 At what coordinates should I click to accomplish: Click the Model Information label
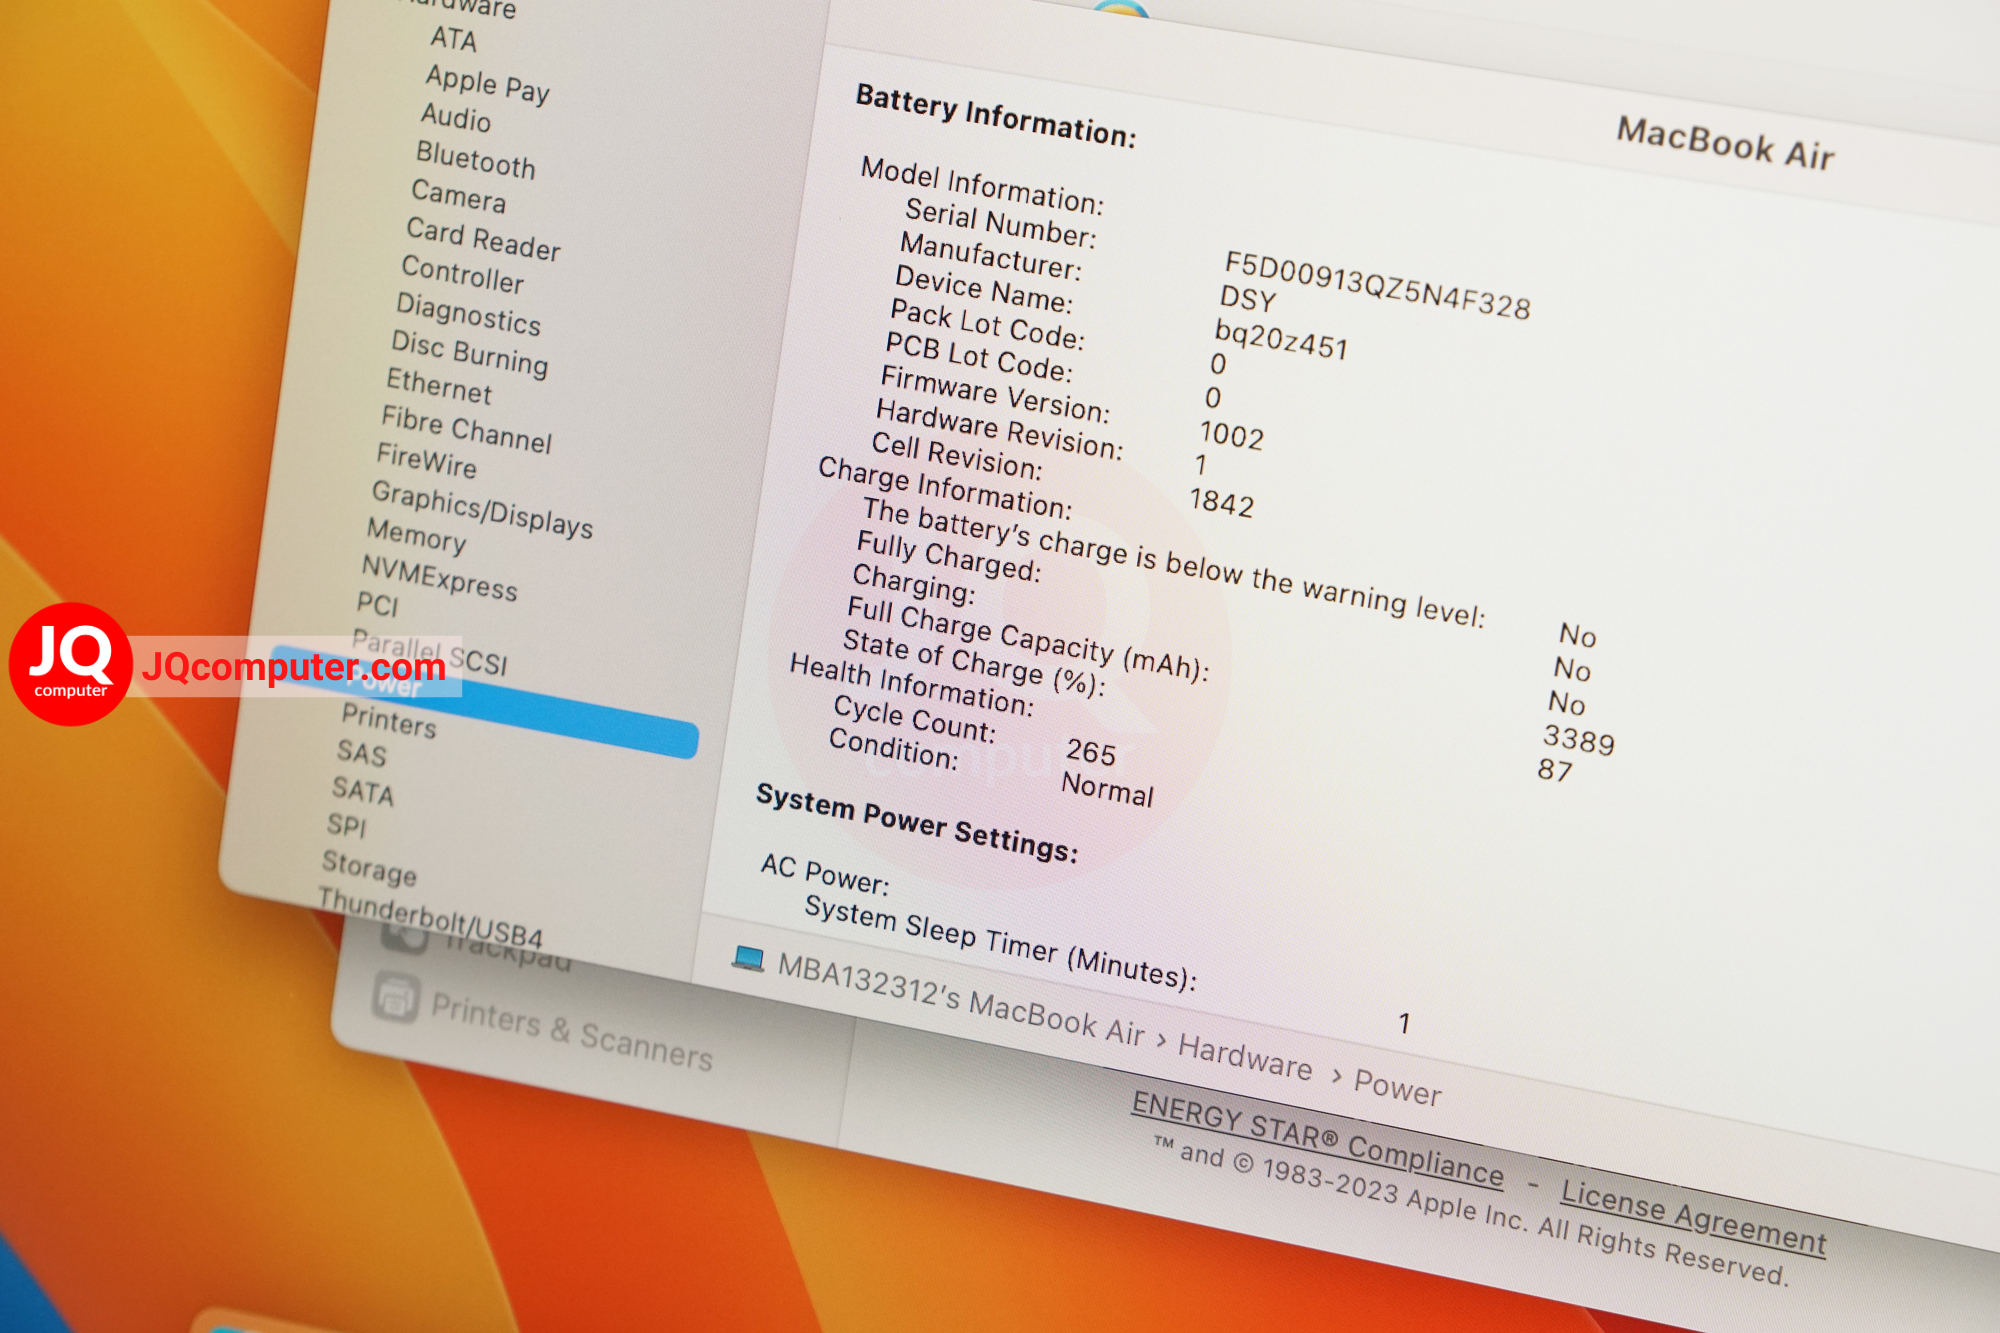click(983, 186)
